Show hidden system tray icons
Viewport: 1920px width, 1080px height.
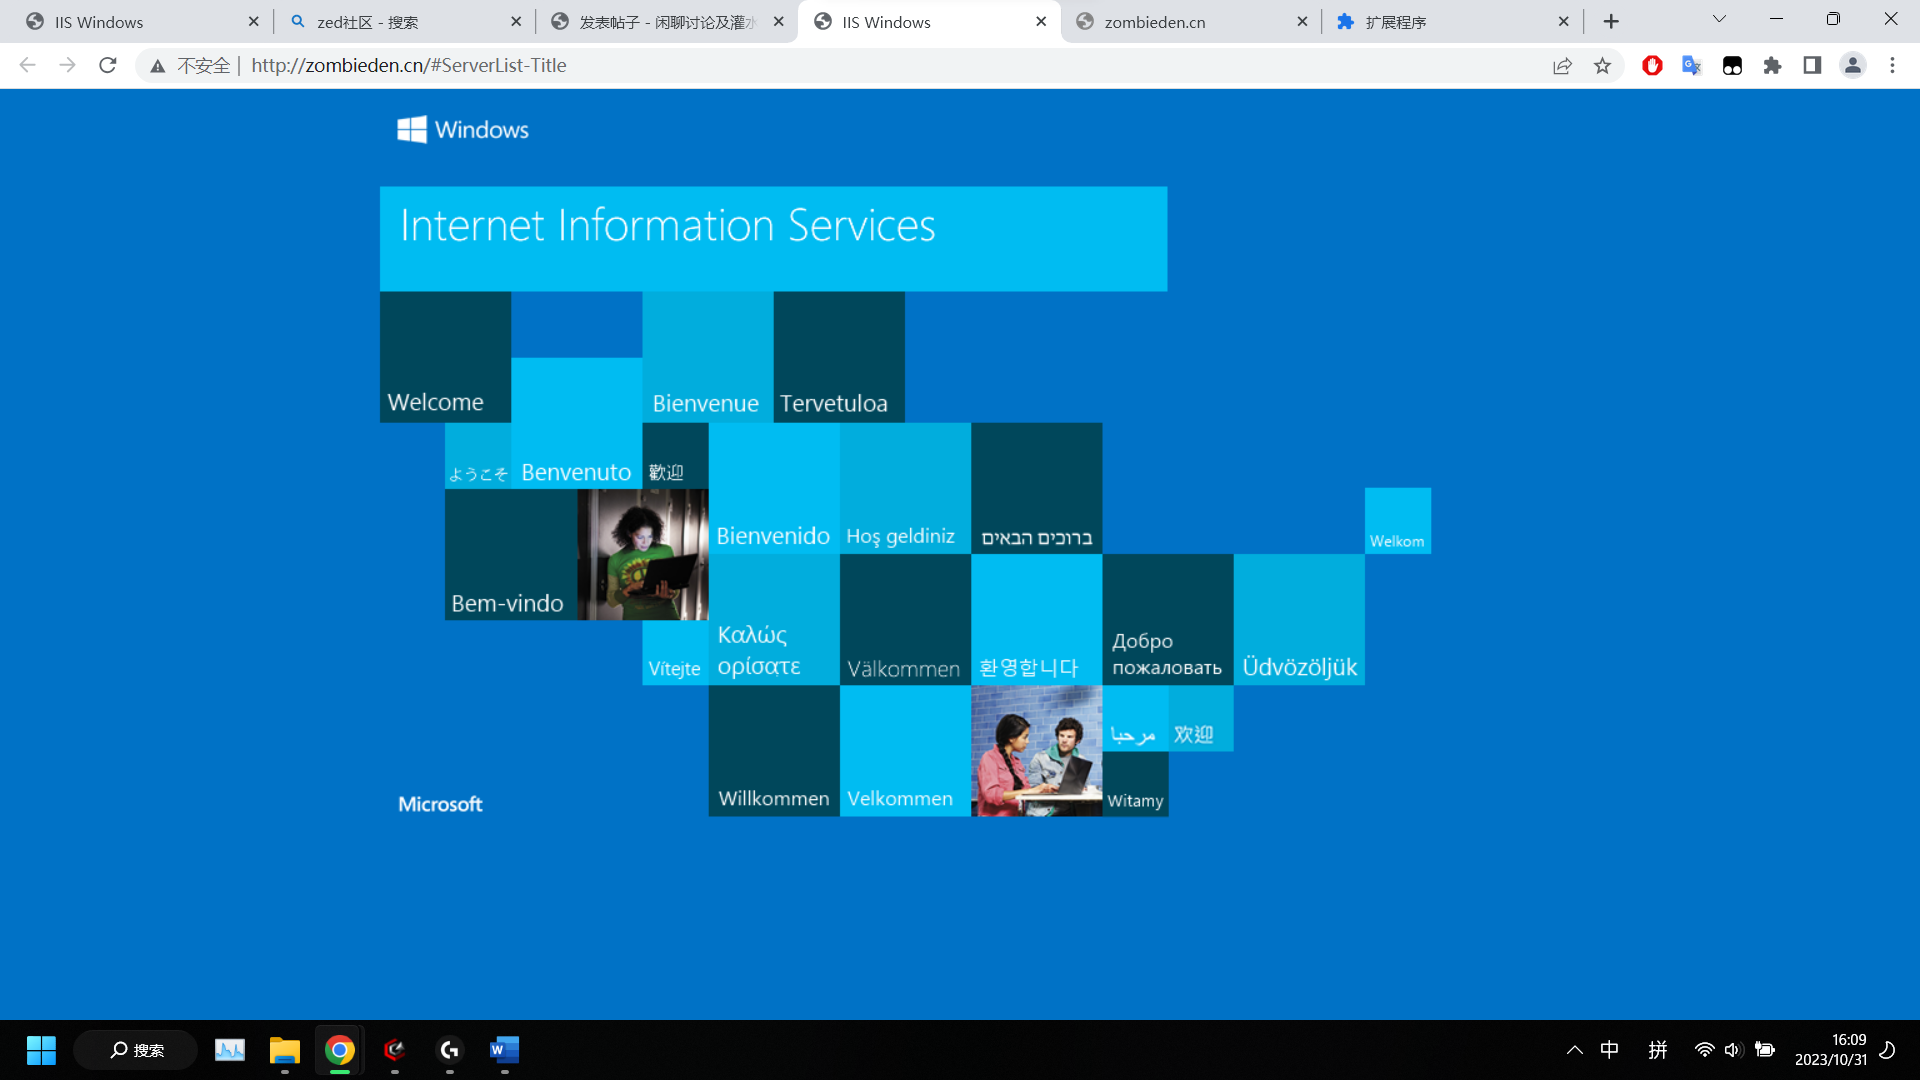pos(1575,1050)
